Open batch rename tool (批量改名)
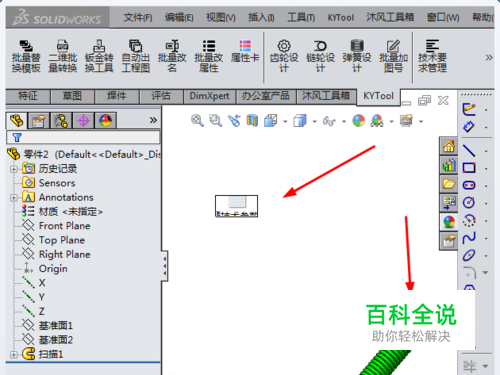Screen dimensions: 500x375 click(172, 56)
